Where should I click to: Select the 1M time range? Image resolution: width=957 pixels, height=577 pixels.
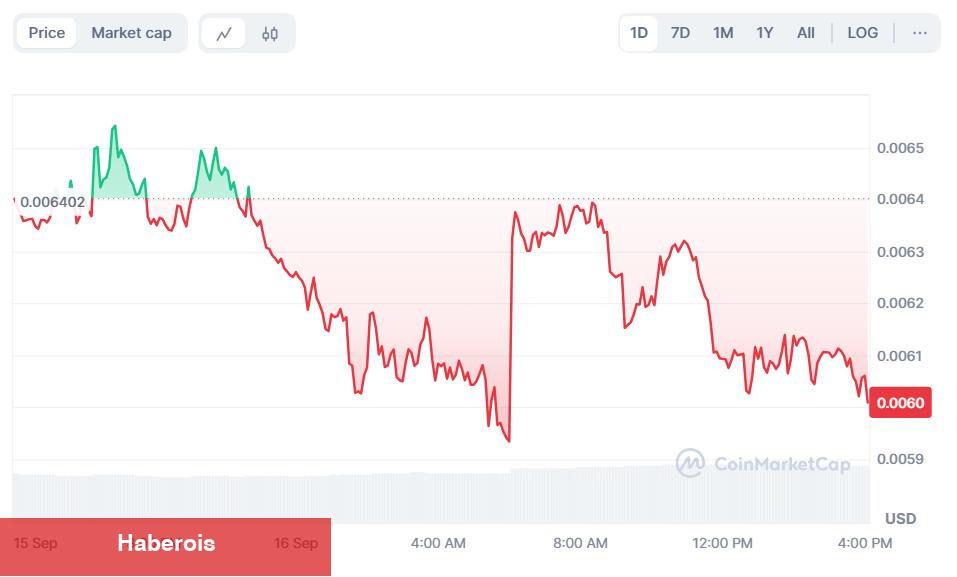pos(723,33)
